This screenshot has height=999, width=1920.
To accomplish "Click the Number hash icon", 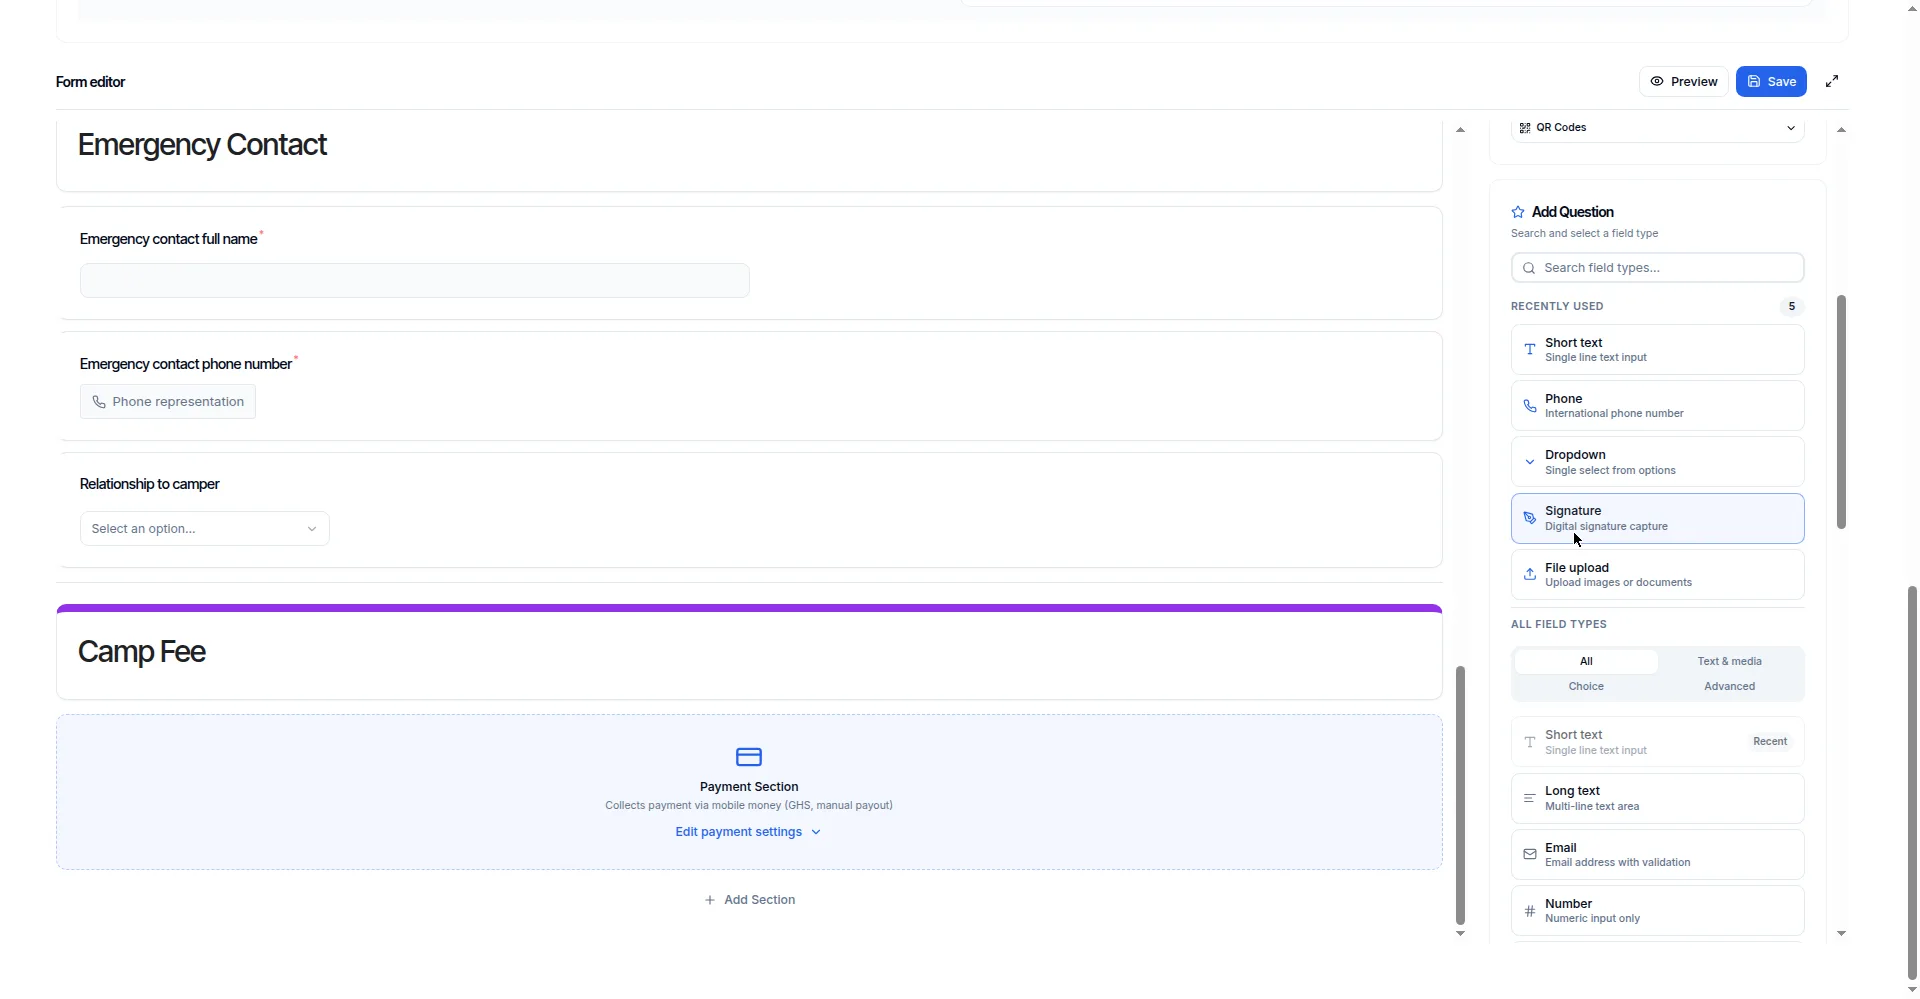I will (x=1530, y=911).
